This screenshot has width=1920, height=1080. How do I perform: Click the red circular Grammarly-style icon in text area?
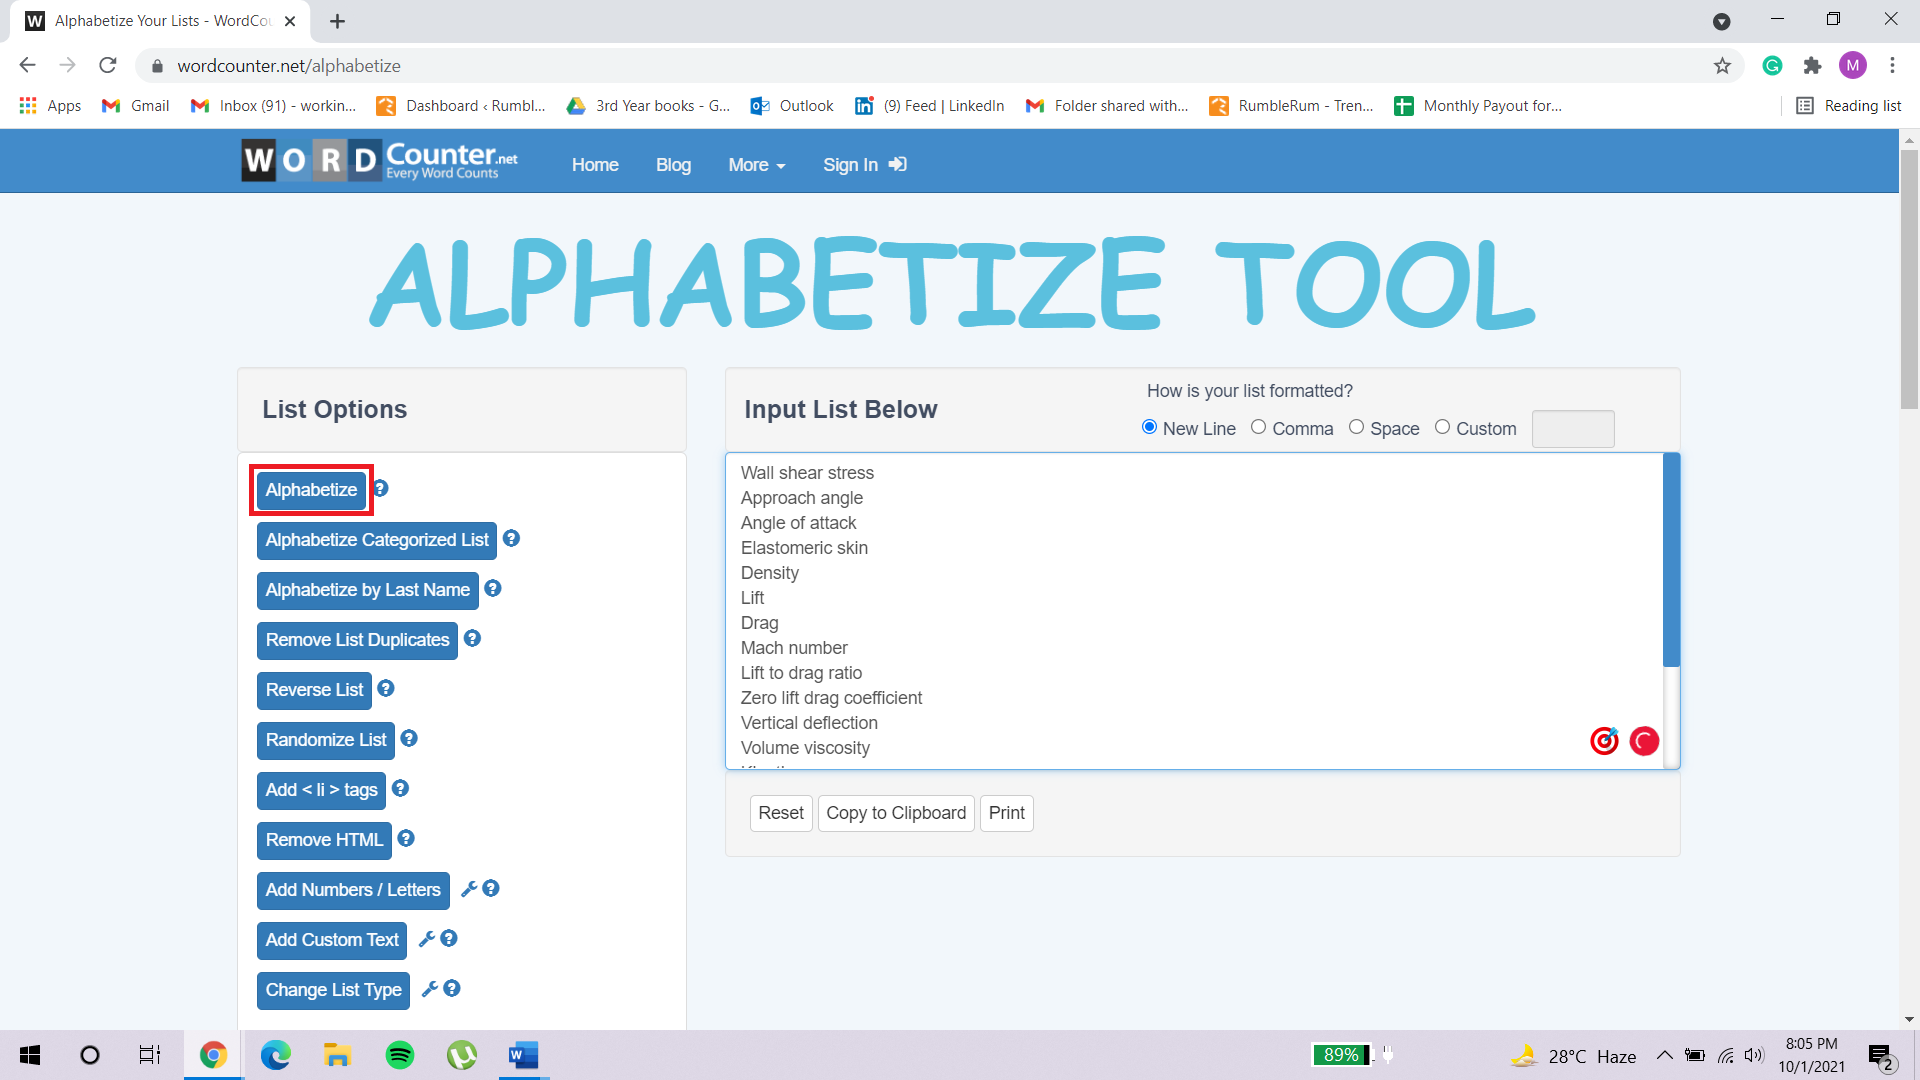click(x=1644, y=741)
